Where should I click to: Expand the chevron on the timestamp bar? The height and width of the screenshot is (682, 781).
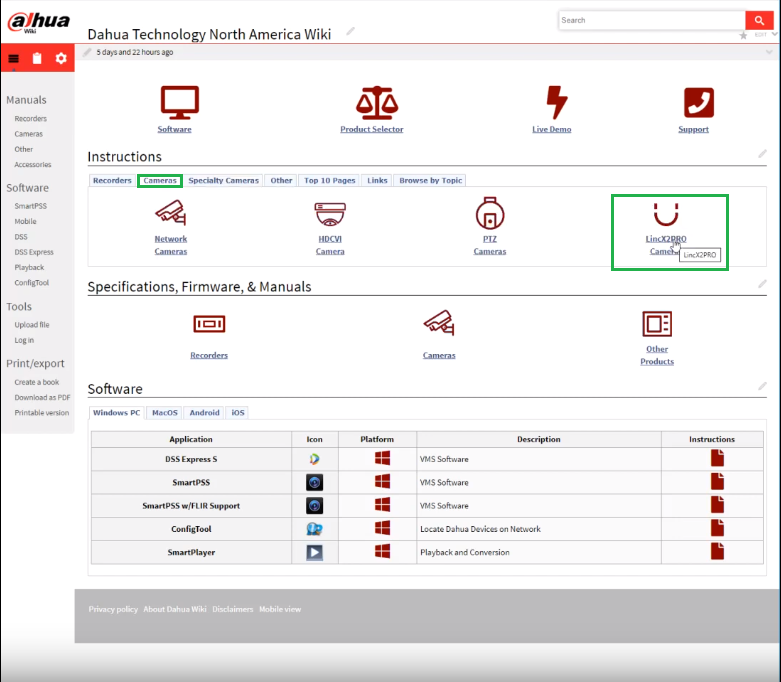tap(768, 52)
